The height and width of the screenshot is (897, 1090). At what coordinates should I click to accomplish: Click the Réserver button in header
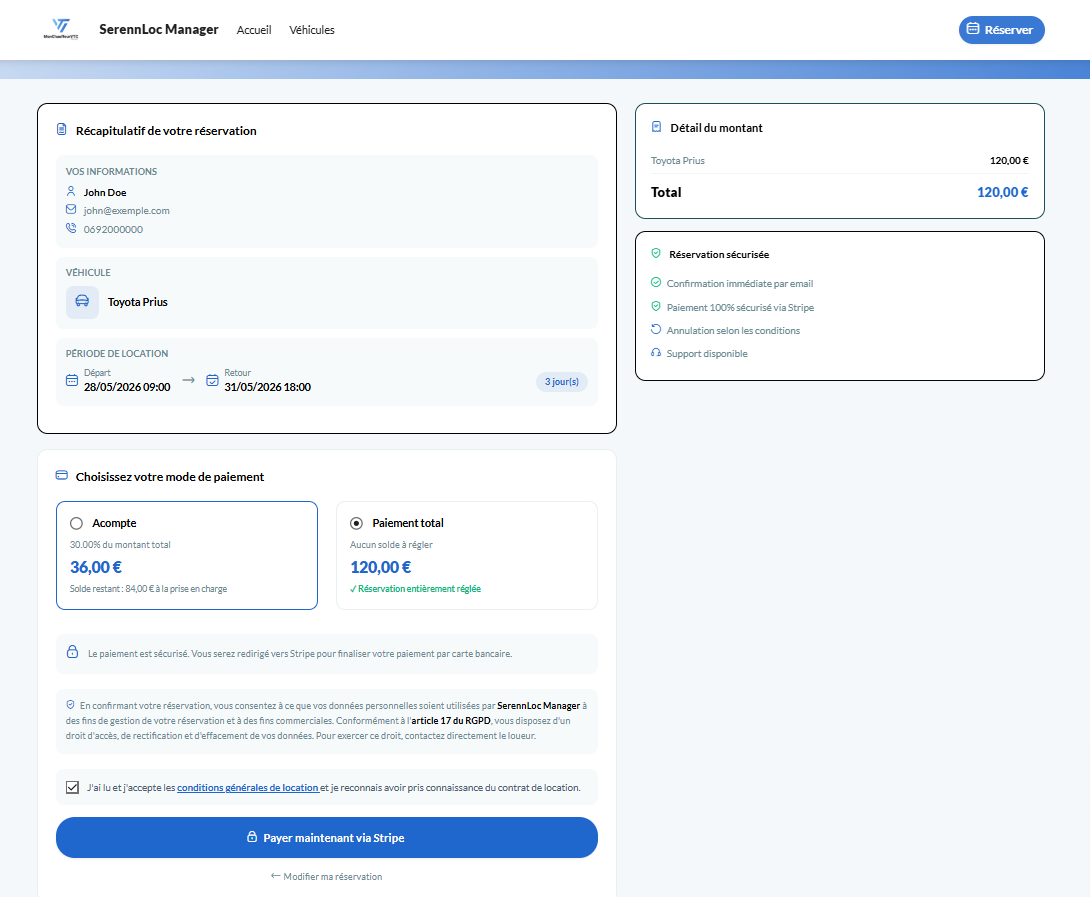point(1001,30)
